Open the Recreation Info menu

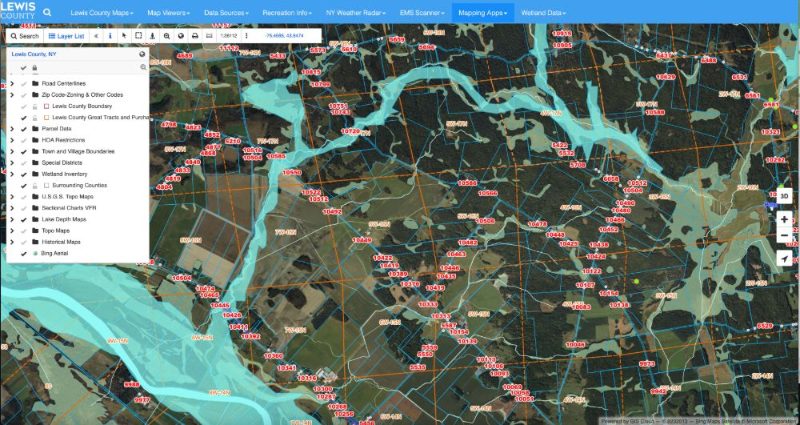point(287,13)
